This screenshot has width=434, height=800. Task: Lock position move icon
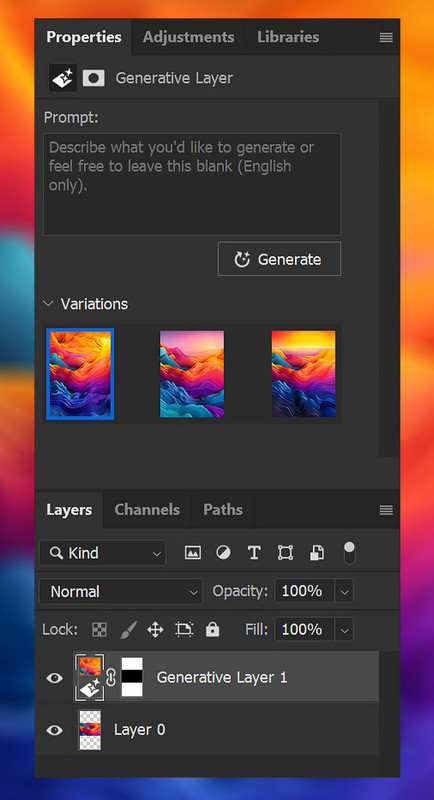pyautogui.click(x=155, y=630)
